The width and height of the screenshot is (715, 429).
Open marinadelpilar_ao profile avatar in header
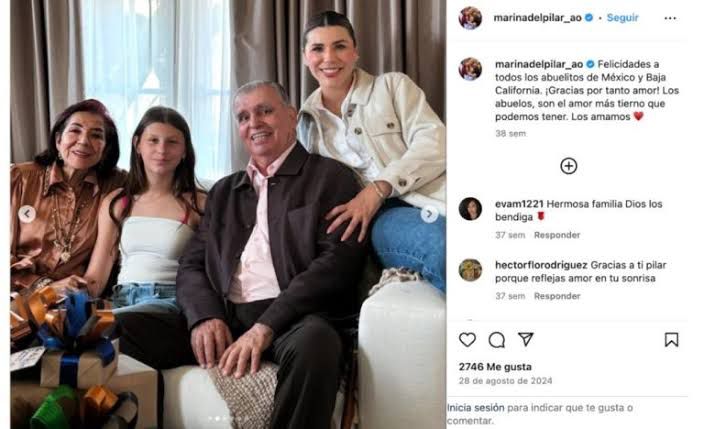click(470, 18)
